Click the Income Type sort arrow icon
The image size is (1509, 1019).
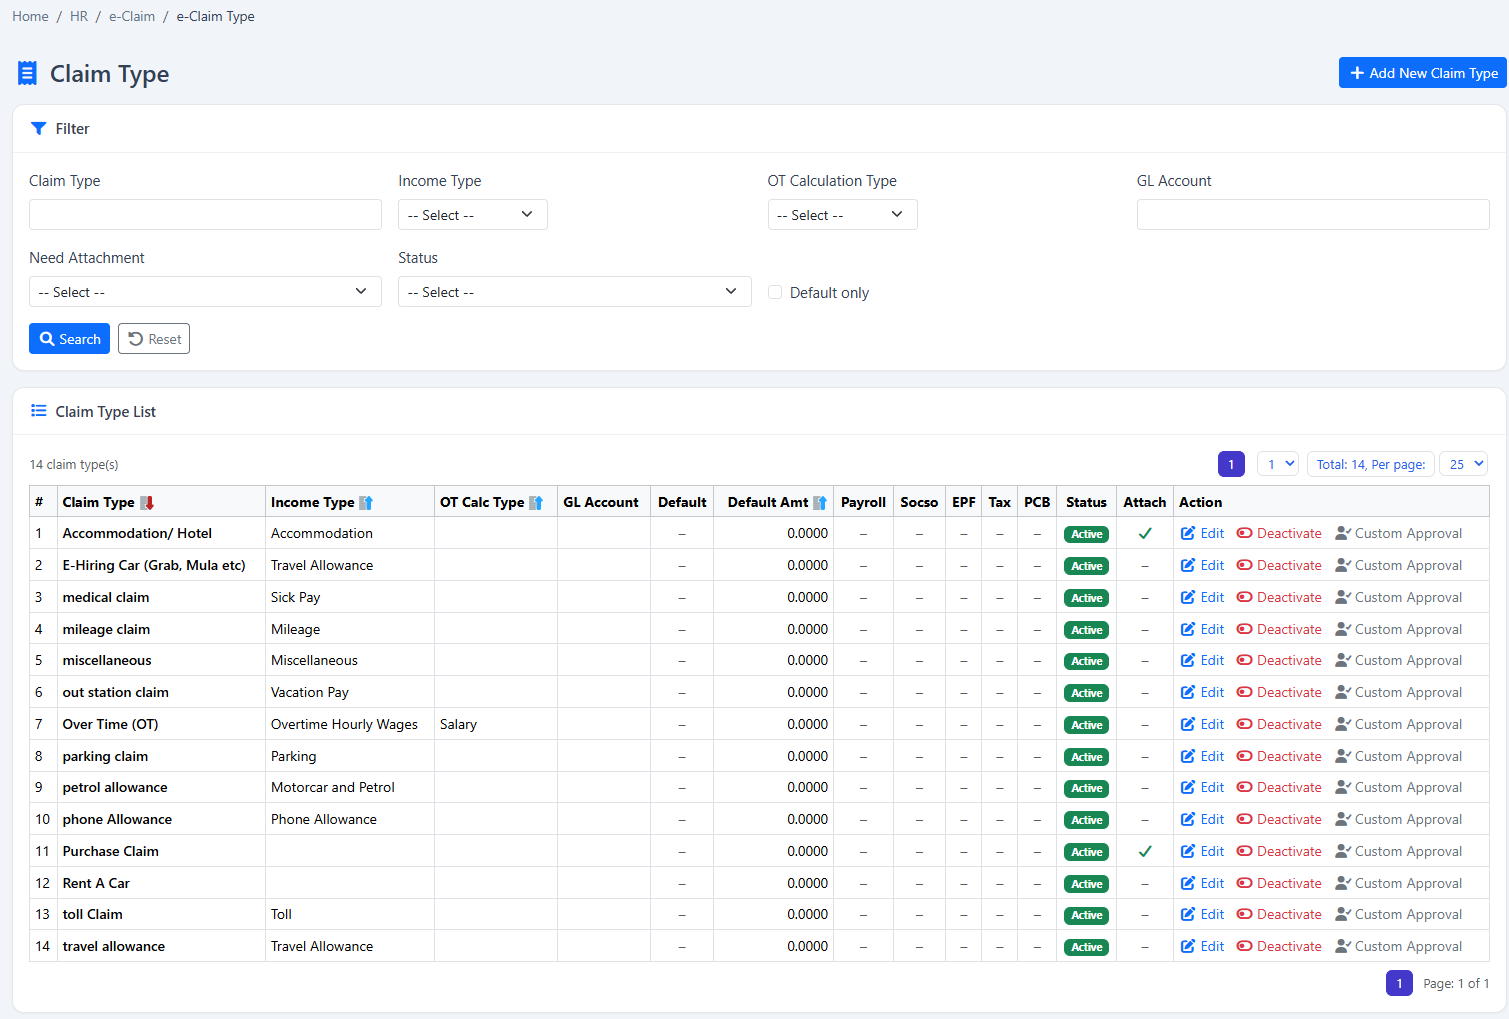coord(366,503)
